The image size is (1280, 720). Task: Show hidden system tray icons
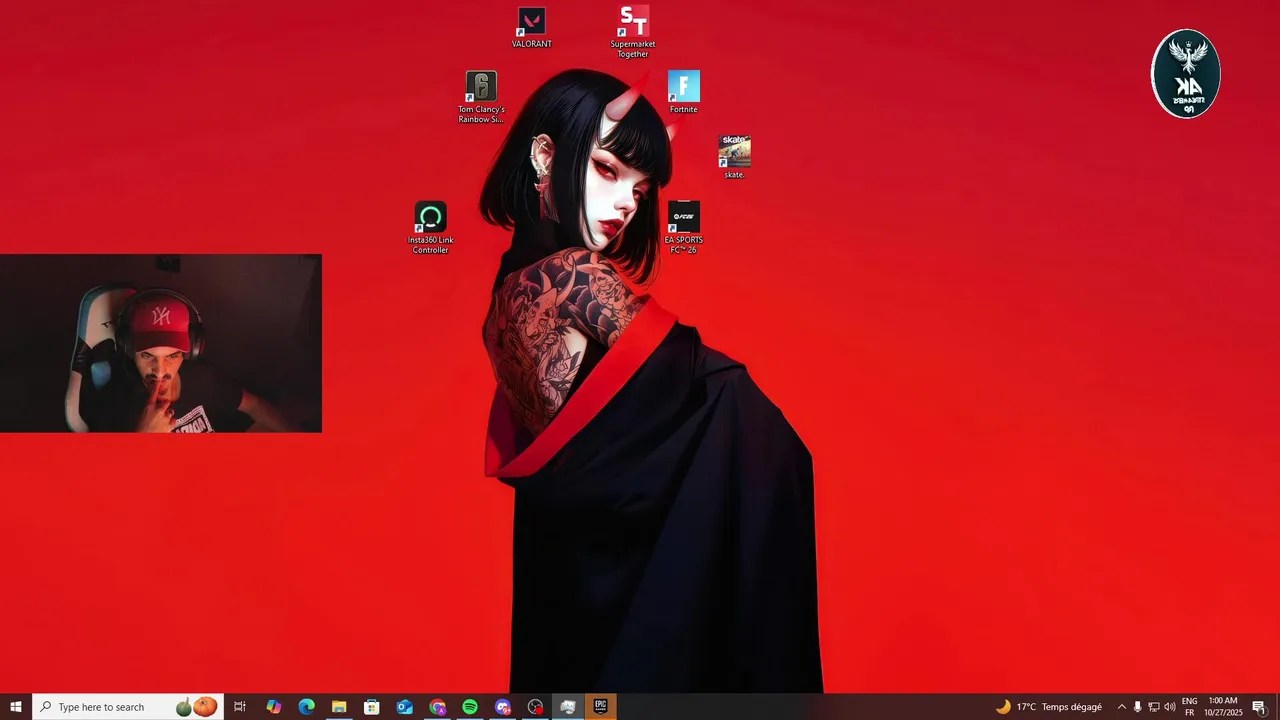(x=1121, y=707)
